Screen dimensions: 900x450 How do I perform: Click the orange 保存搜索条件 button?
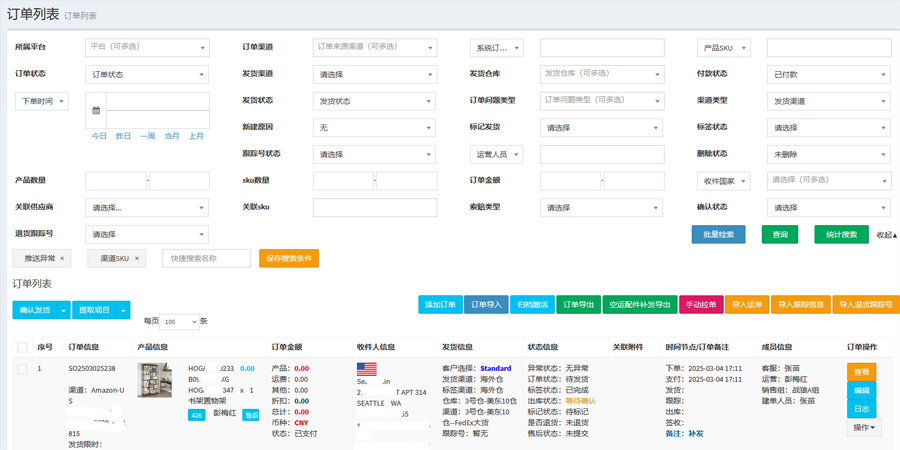(289, 258)
